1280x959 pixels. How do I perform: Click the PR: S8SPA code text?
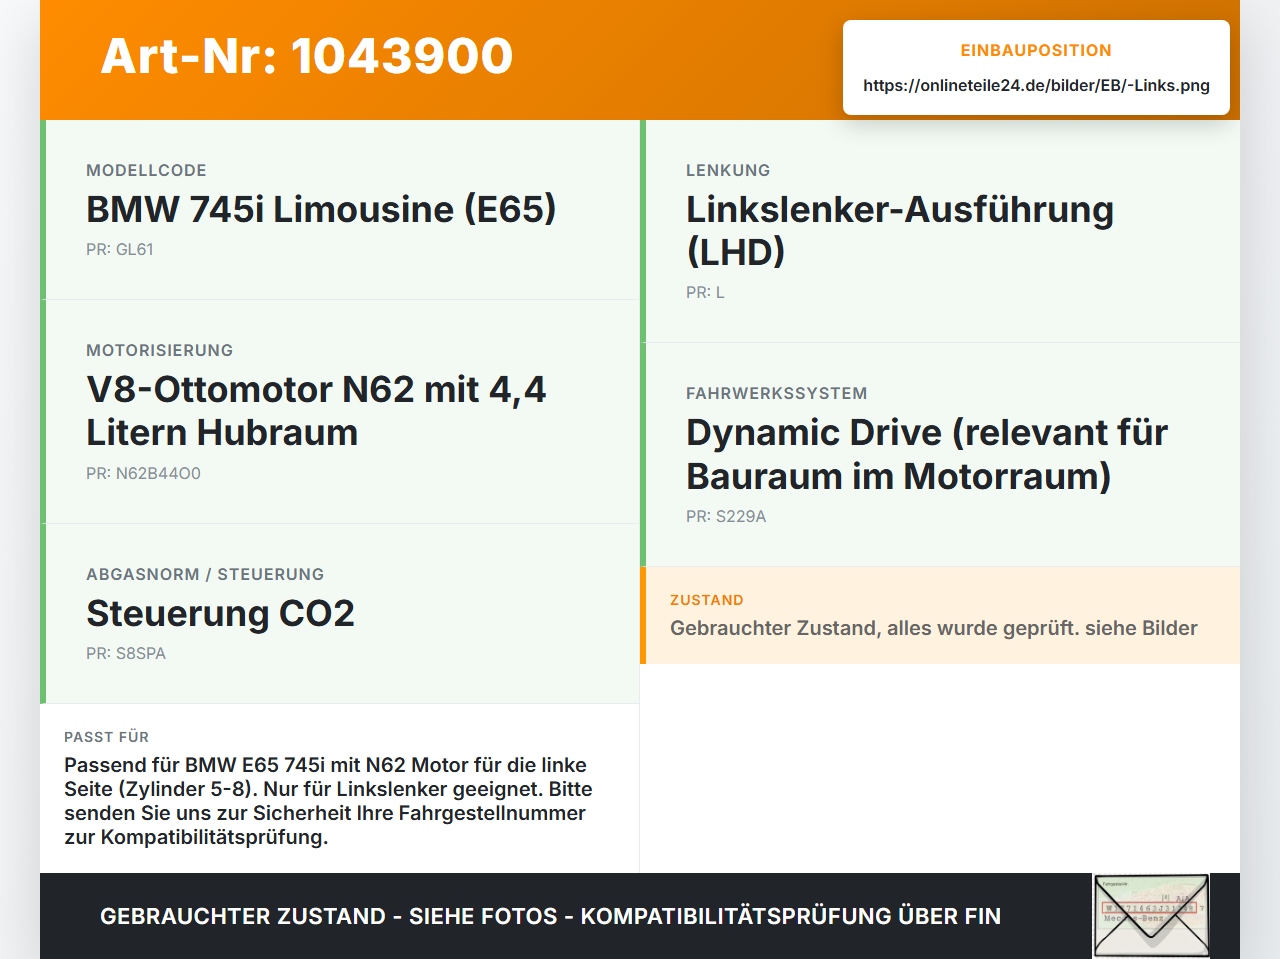click(x=126, y=654)
